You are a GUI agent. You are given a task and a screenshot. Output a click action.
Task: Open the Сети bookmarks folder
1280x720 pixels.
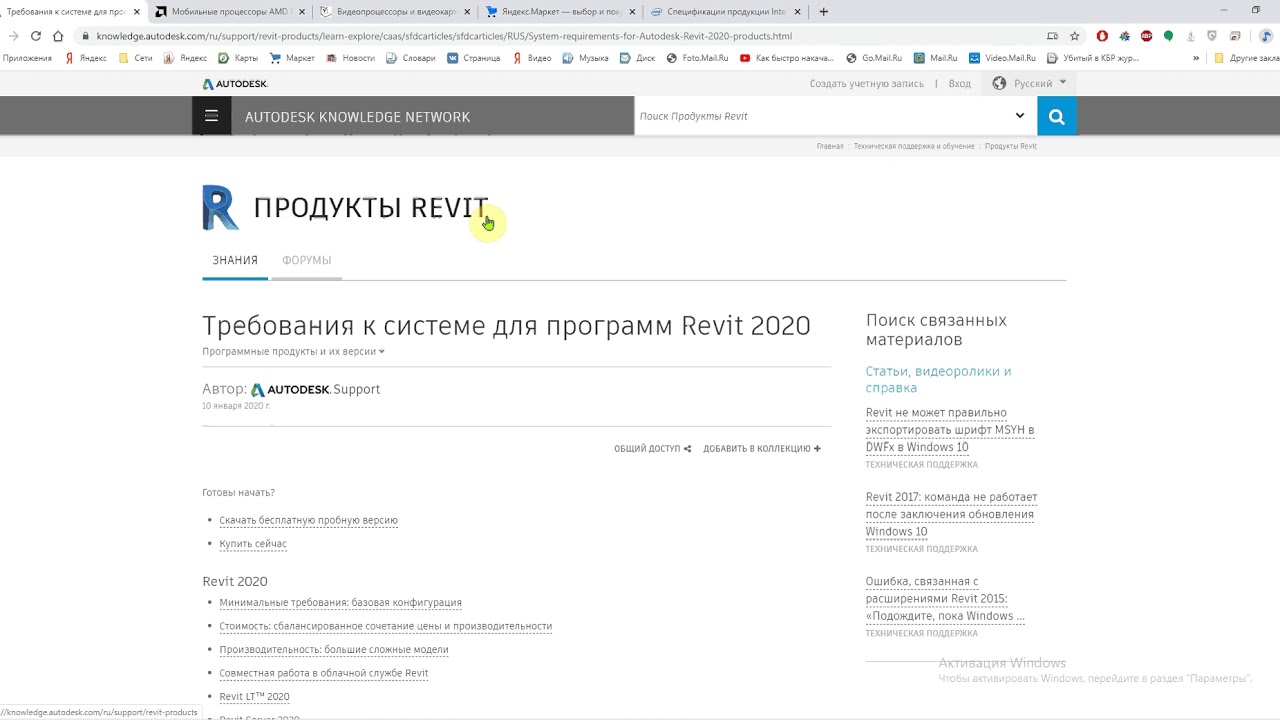(x=136, y=58)
